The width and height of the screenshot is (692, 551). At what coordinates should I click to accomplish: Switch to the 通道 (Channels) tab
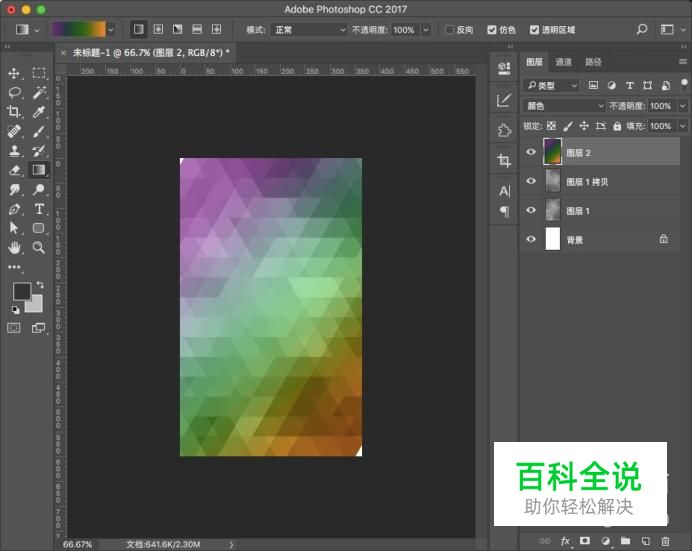tap(564, 62)
